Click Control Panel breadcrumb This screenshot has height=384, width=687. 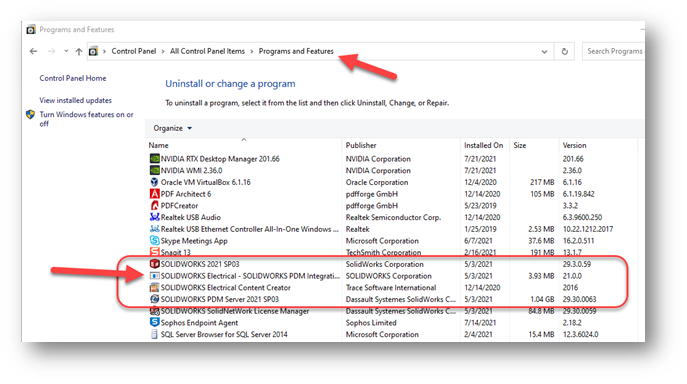tap(134, 51)
